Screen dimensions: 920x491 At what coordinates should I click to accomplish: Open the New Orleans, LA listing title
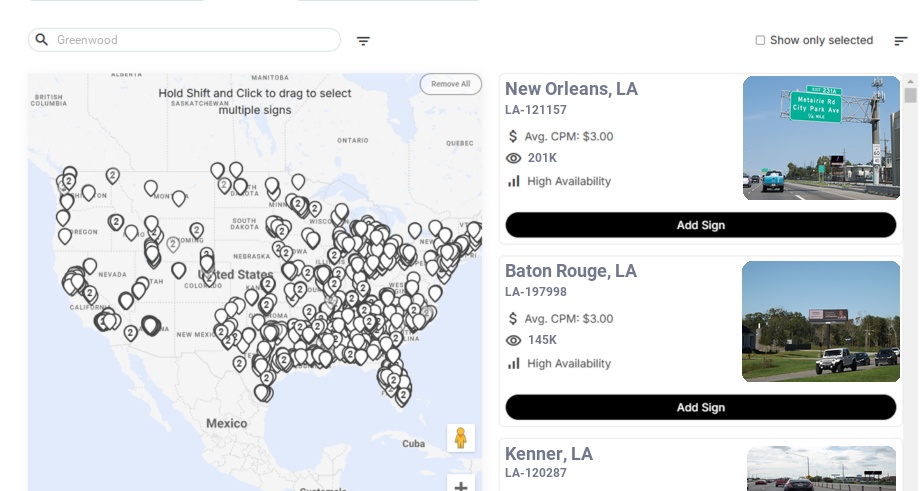click(571, 89)
